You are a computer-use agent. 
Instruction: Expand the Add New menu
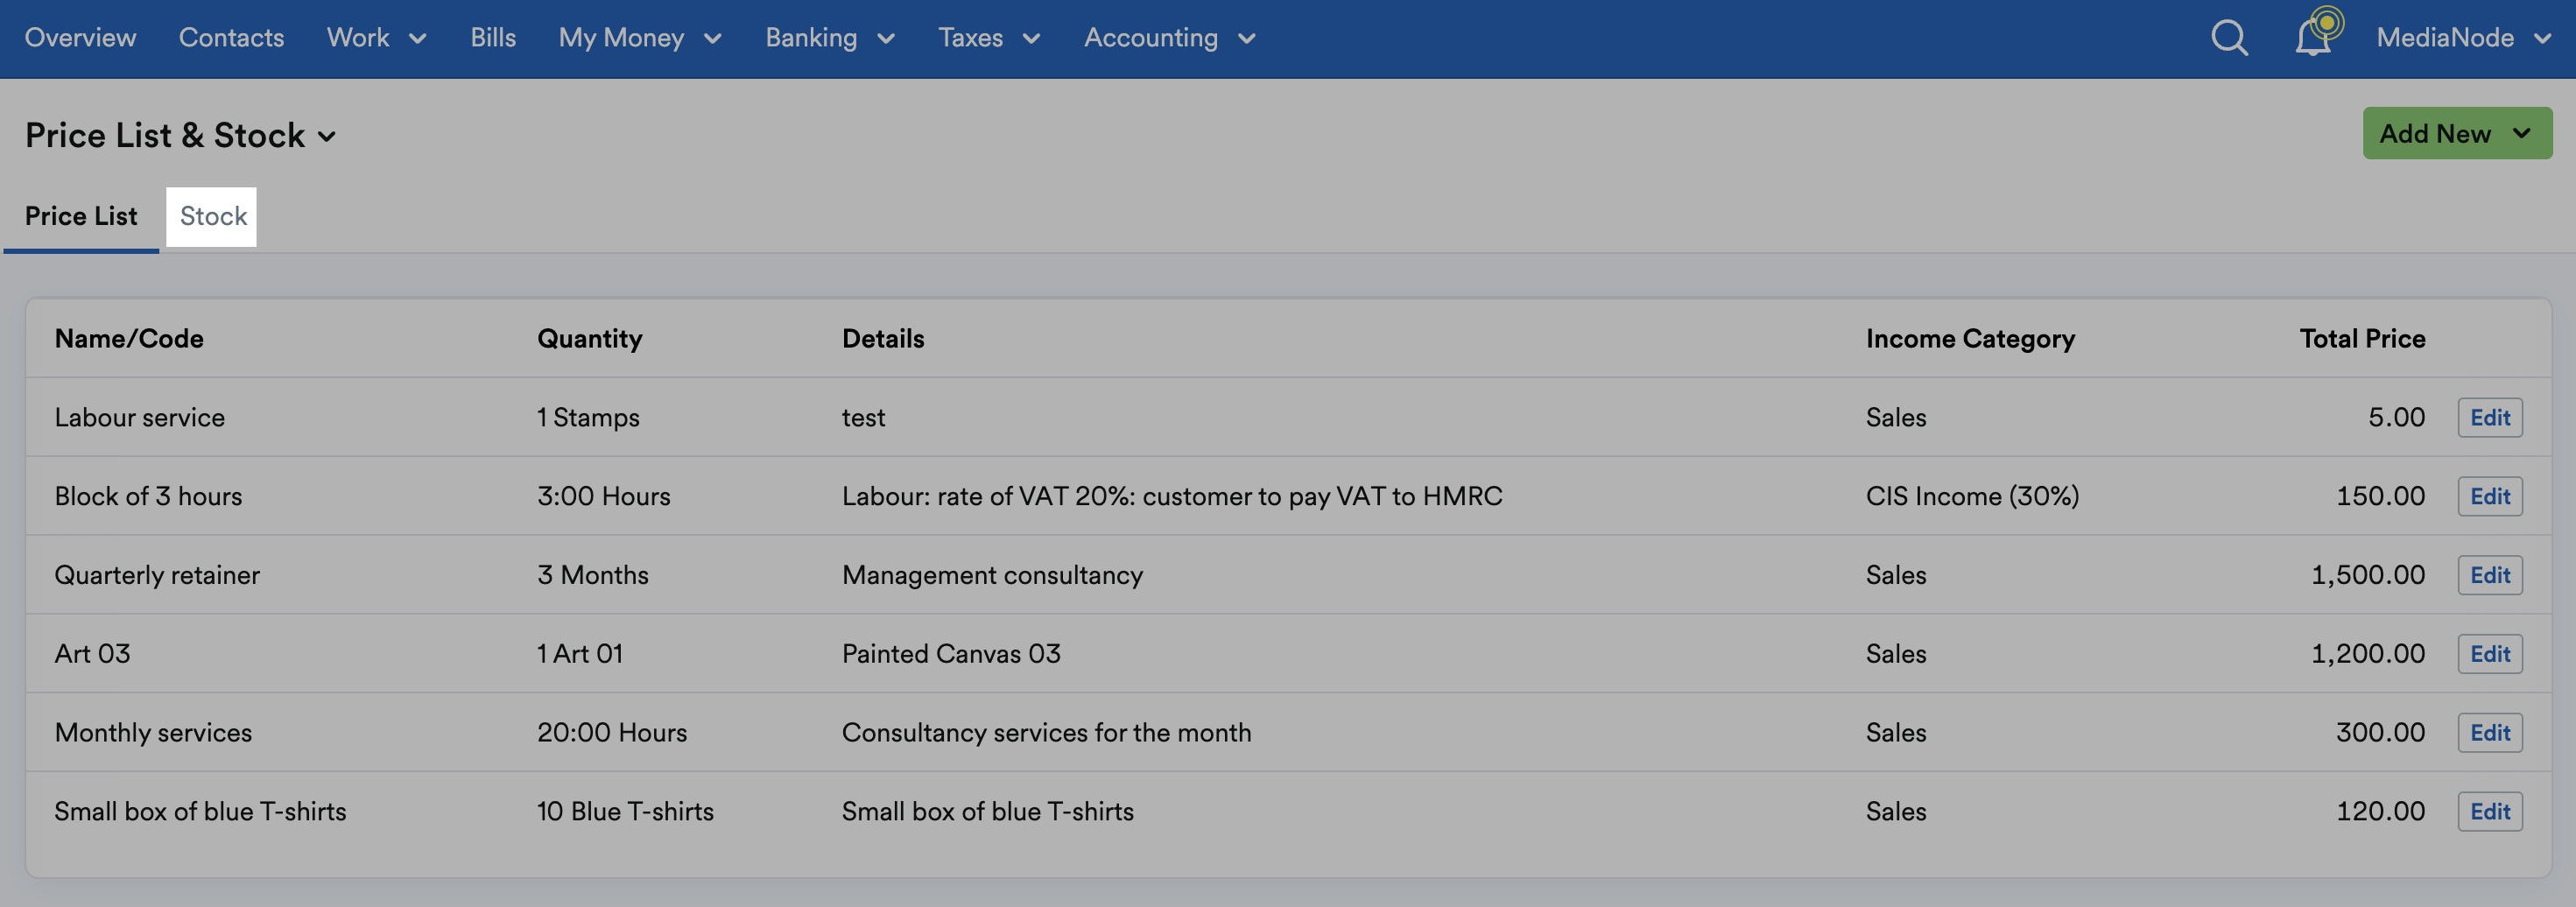(2457, 133)
